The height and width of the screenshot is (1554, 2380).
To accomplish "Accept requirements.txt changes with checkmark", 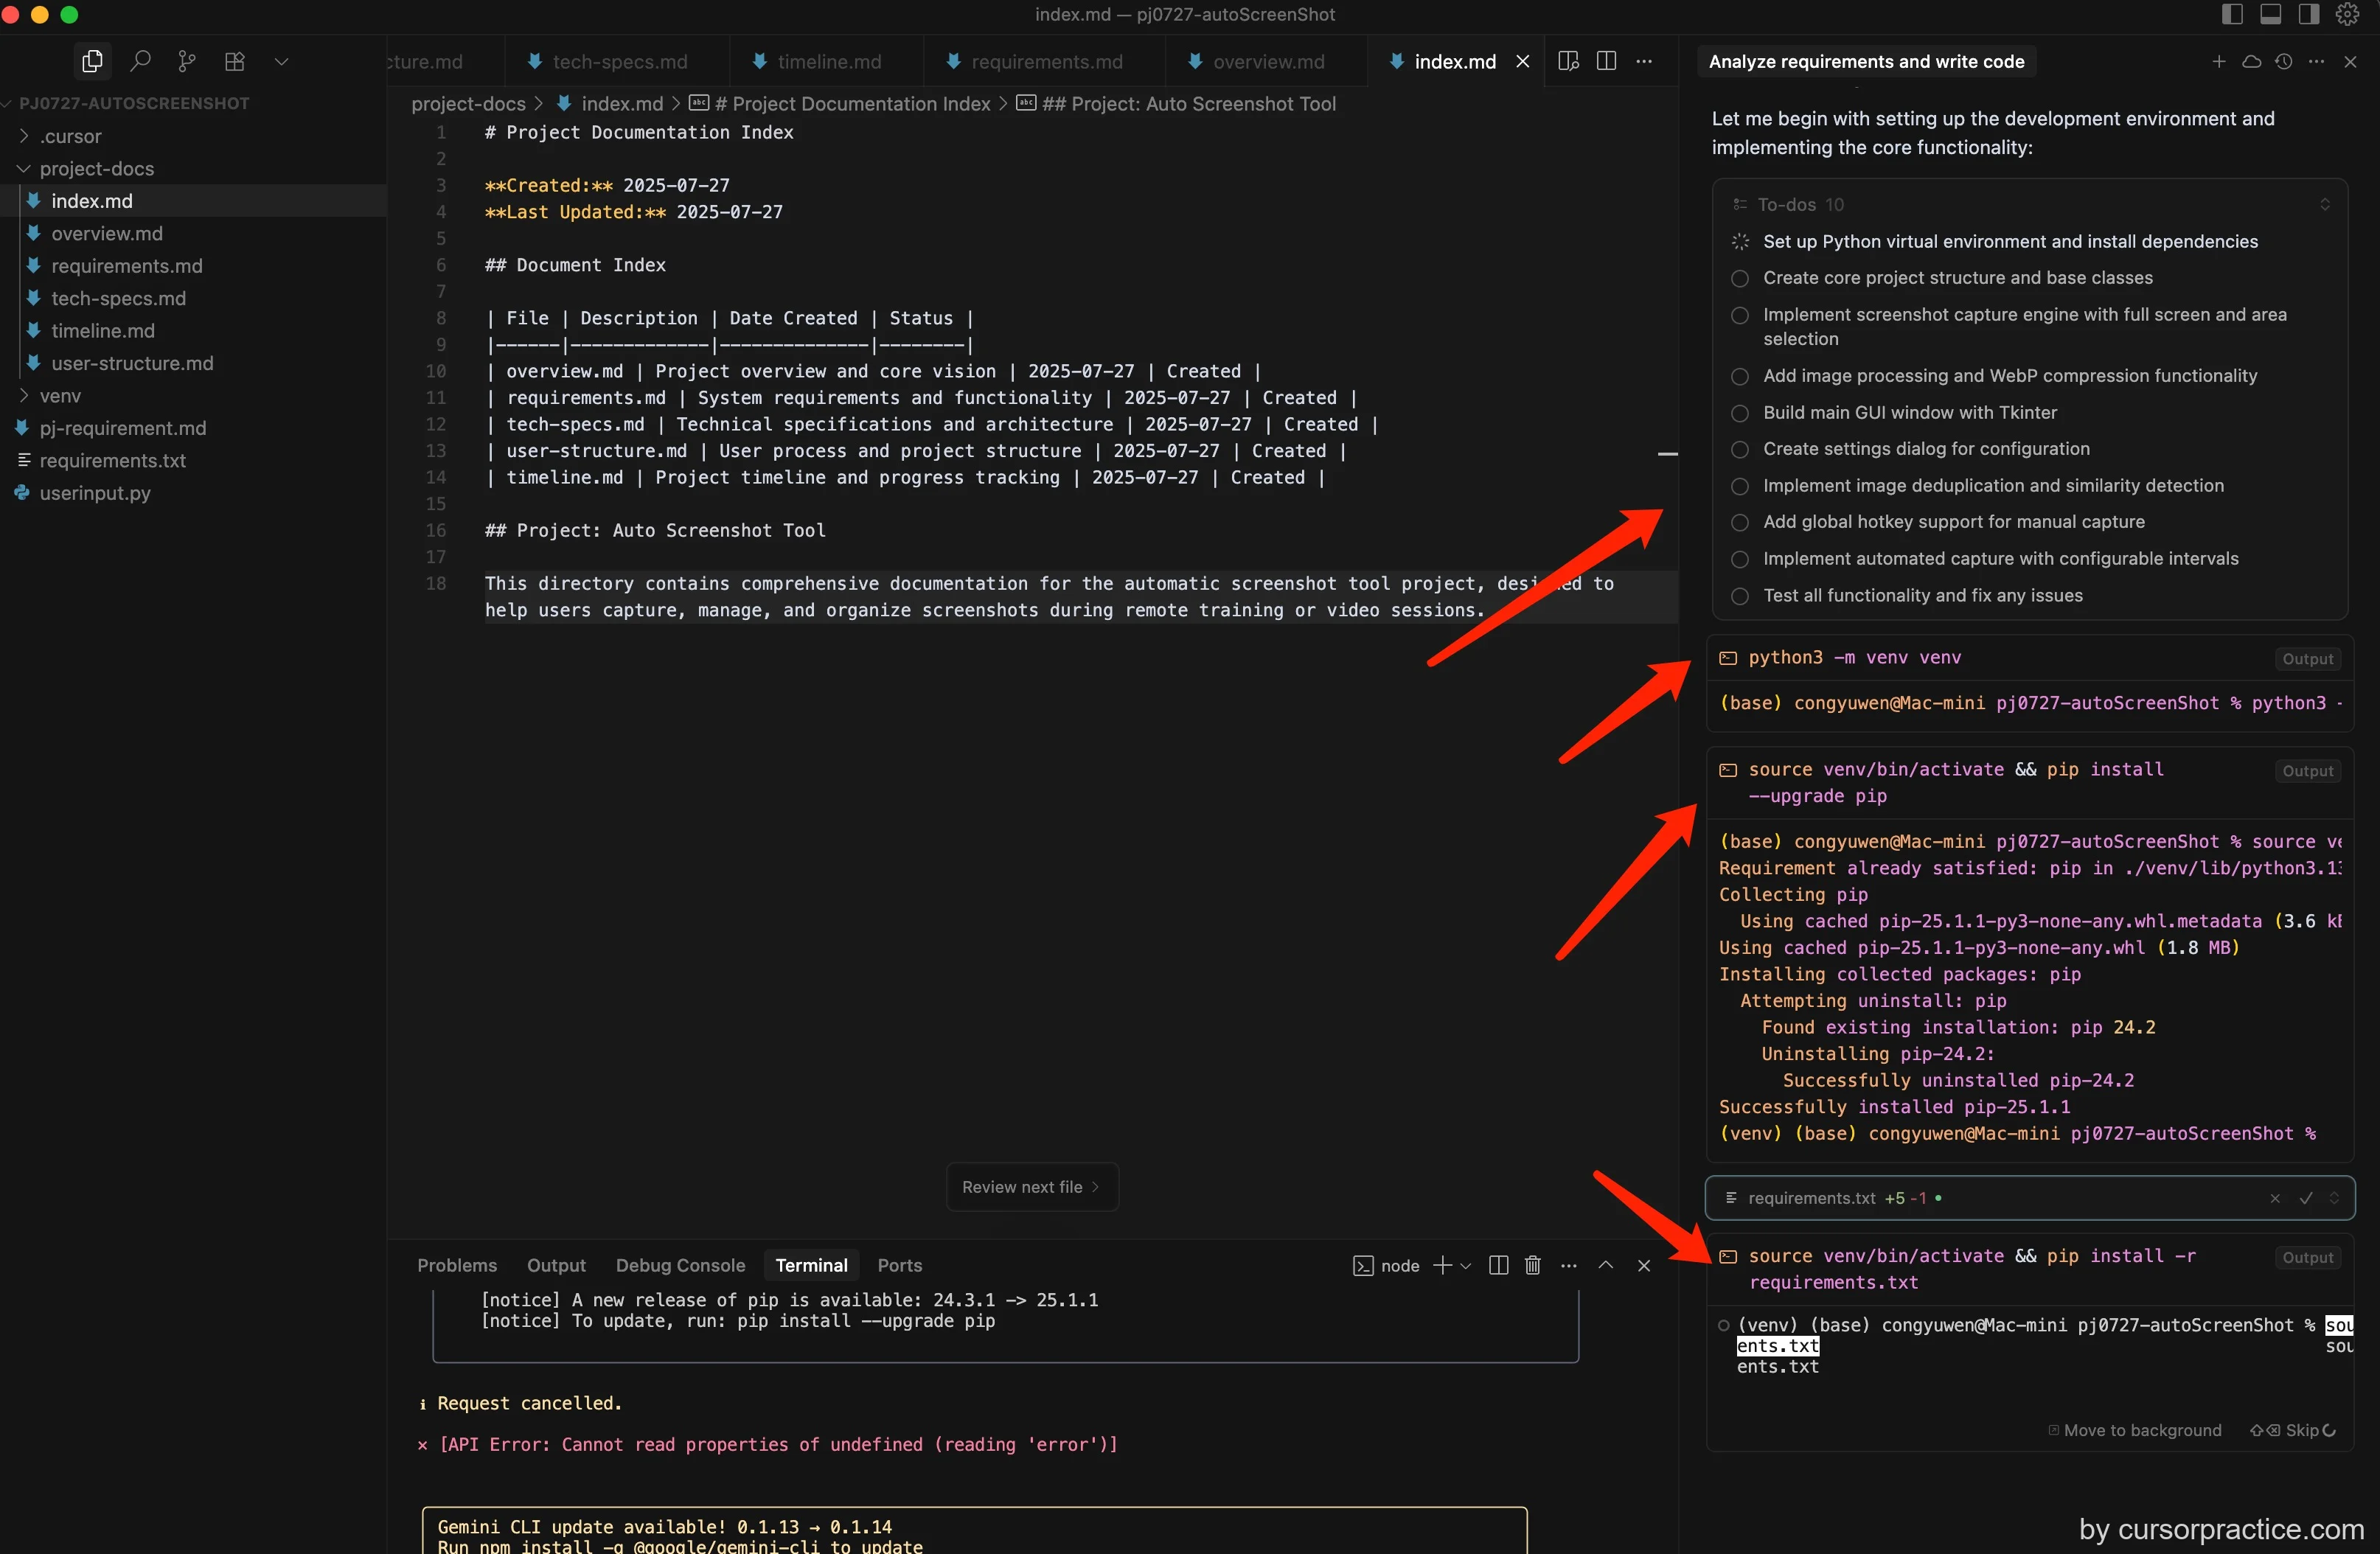I will 2305,1198.
